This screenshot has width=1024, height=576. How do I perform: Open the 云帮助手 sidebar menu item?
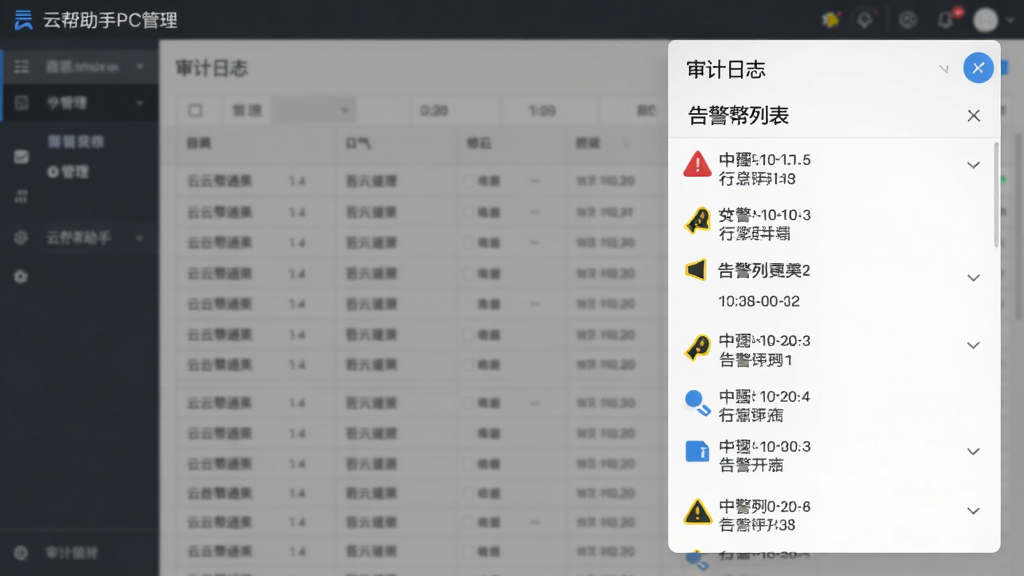(x=78, y=238)
